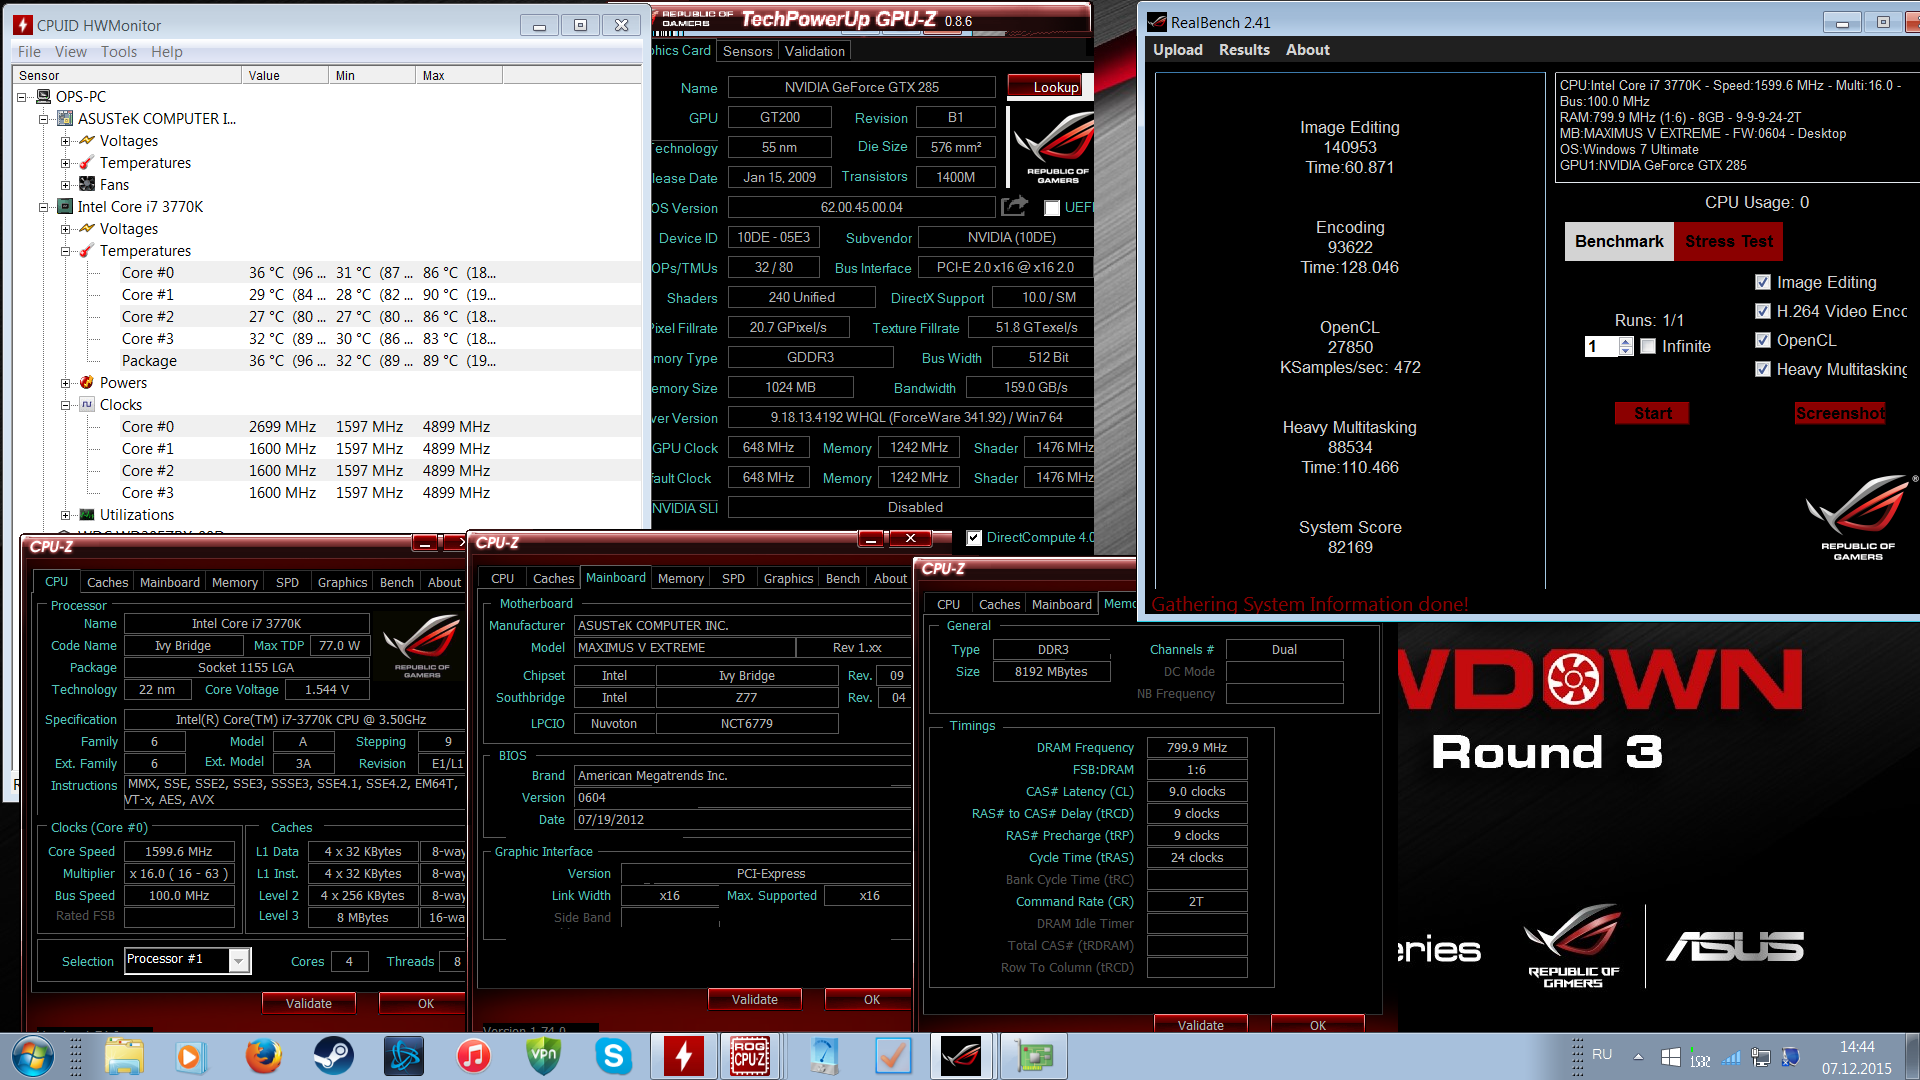Switch to GPU-Z graphics card taskbar icon
Viewport: 1920px width, 1080px height.
1034,1056
